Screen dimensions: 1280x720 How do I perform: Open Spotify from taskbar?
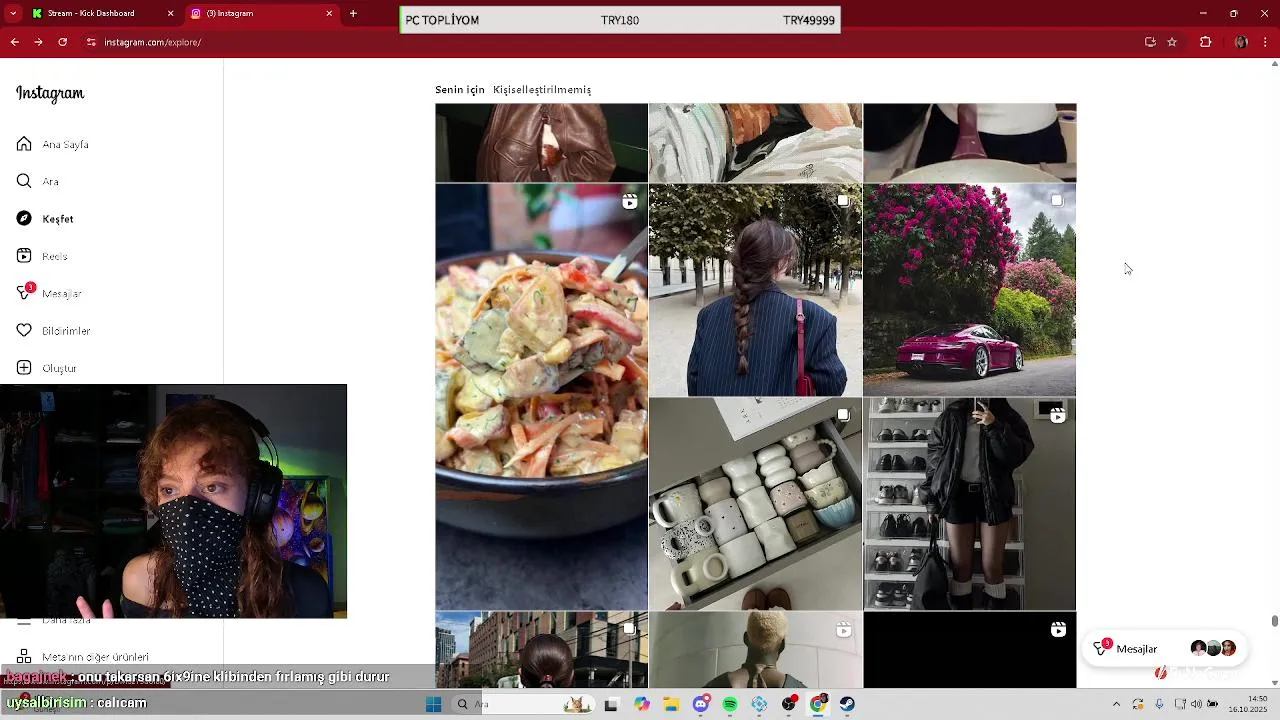[730, 704]
